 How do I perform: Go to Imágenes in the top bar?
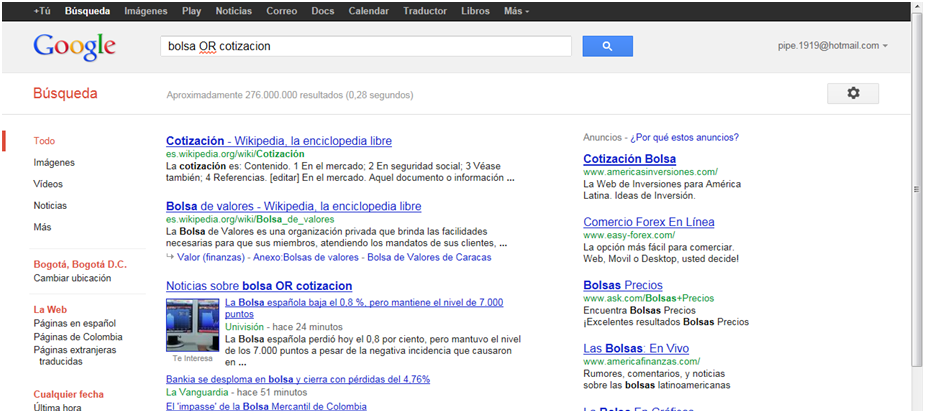[x=146, y=11]
